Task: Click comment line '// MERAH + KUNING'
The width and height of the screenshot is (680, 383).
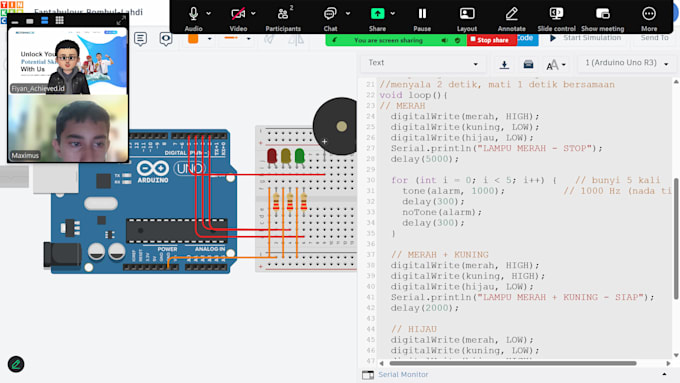Action: pyautogui.click(x=440, y=255)
